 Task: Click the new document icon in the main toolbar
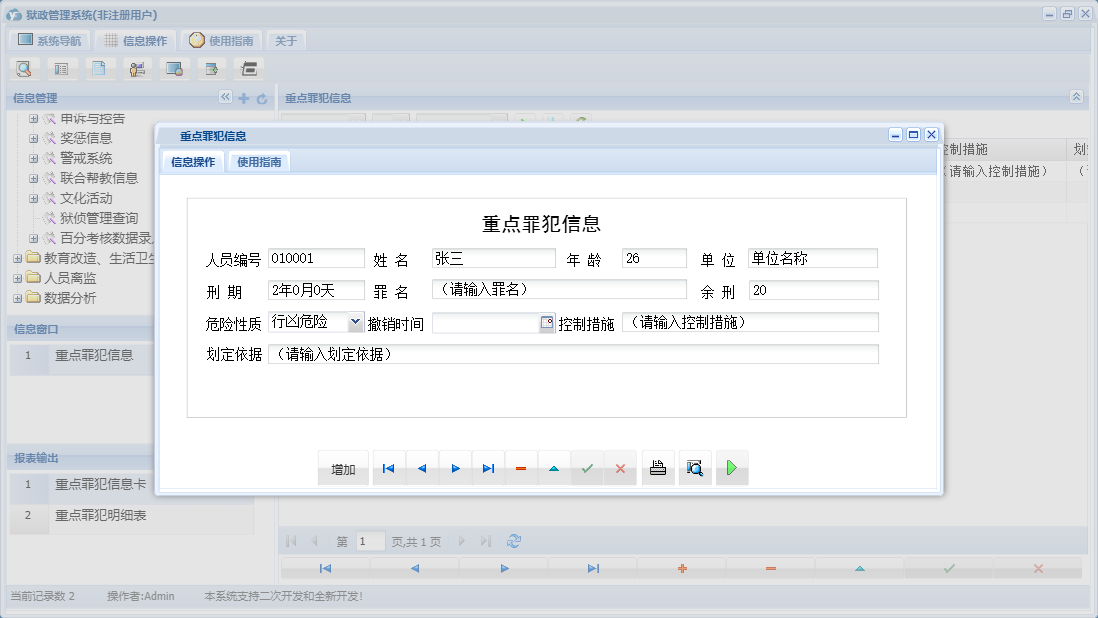(100, 68)
